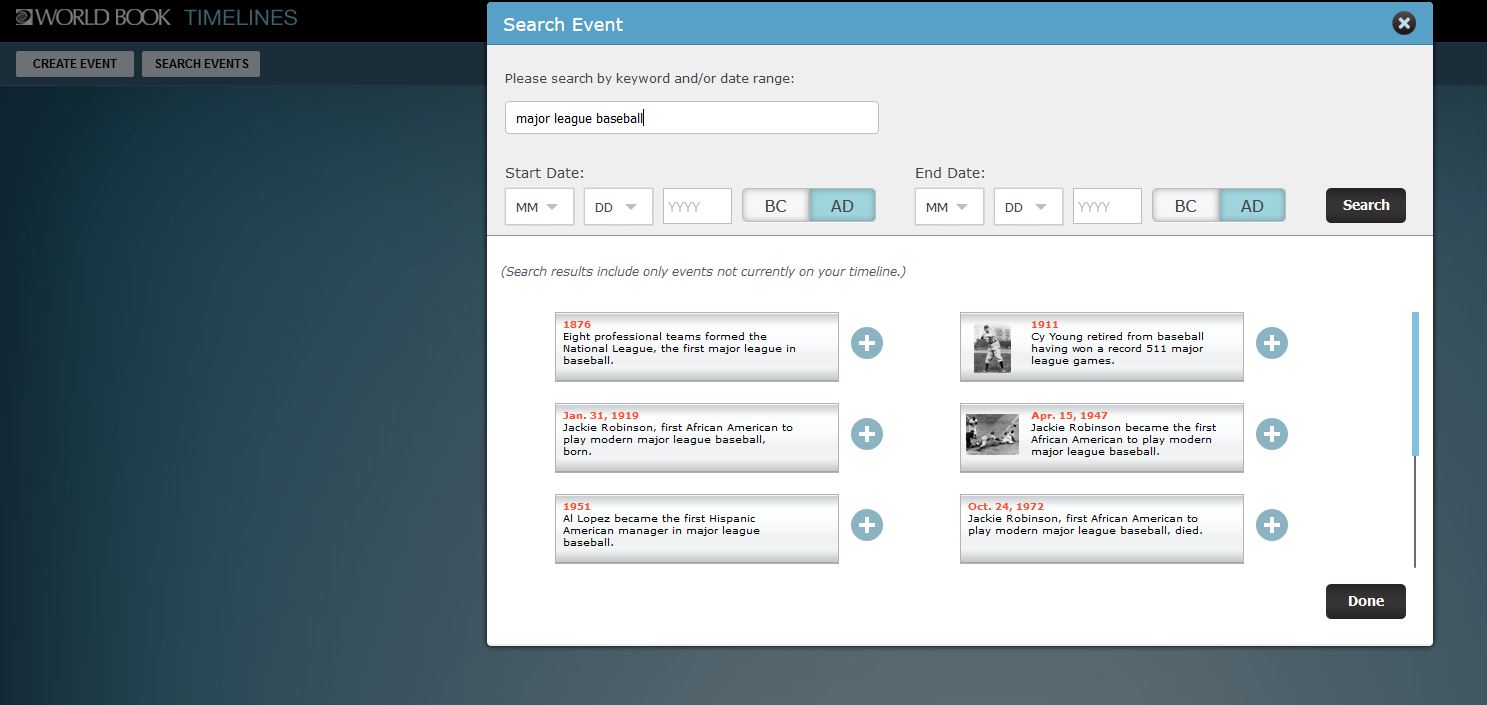Select BC for the Start Date
This screenshot has width=1487, height=705.
click(x=776, y=206)
